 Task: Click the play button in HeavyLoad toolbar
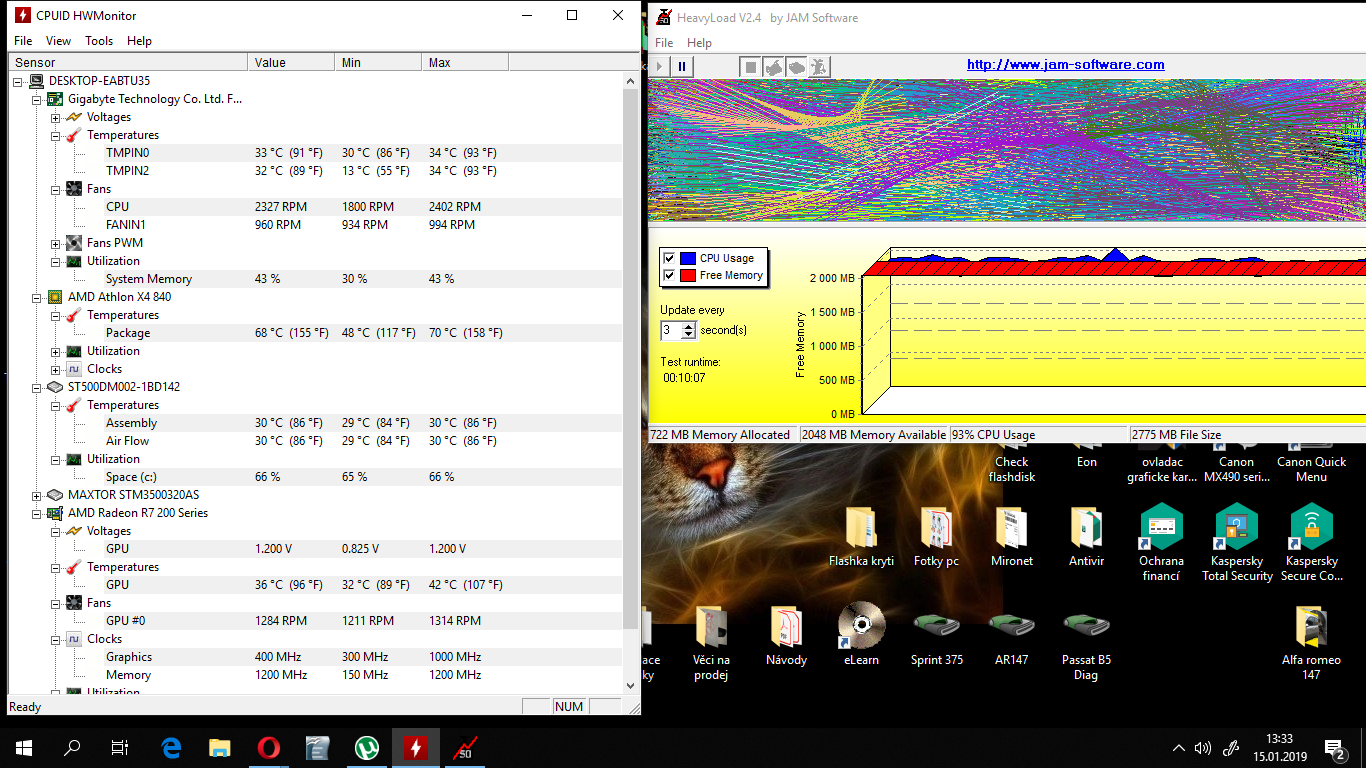(x=660, y=66)
